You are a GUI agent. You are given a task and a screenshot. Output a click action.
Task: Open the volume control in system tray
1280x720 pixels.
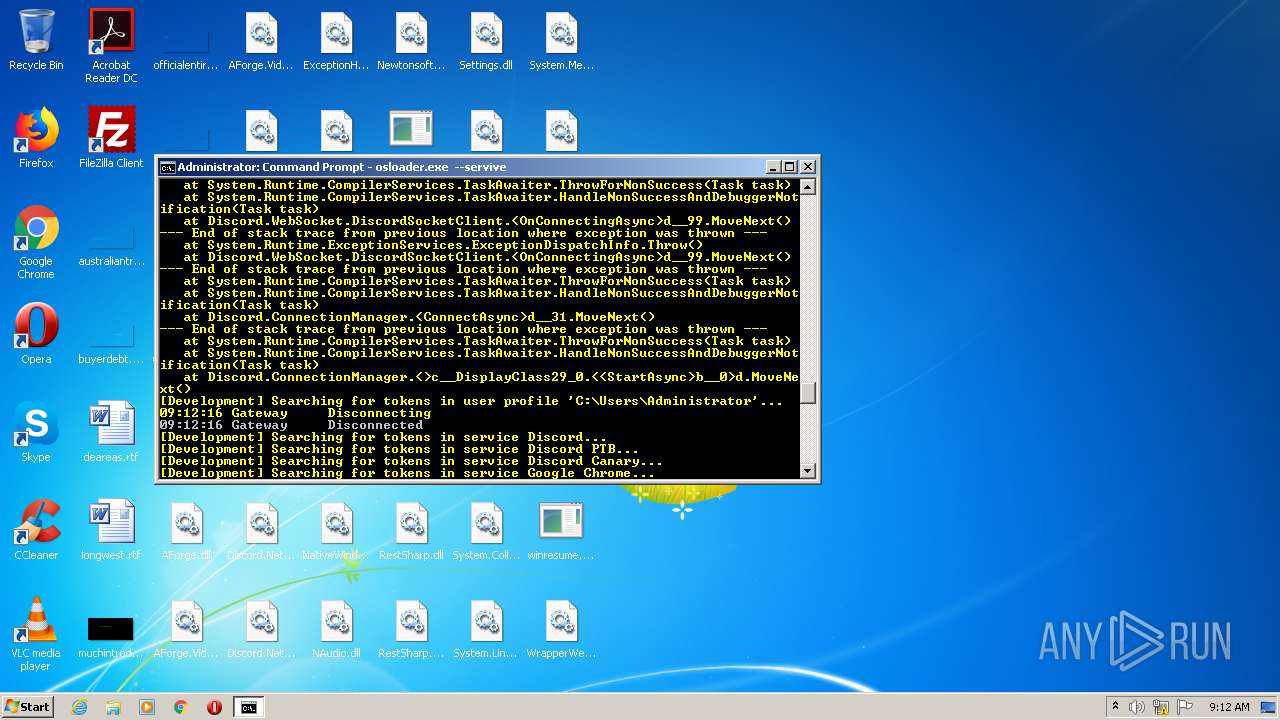click(x=1137, y=707)
